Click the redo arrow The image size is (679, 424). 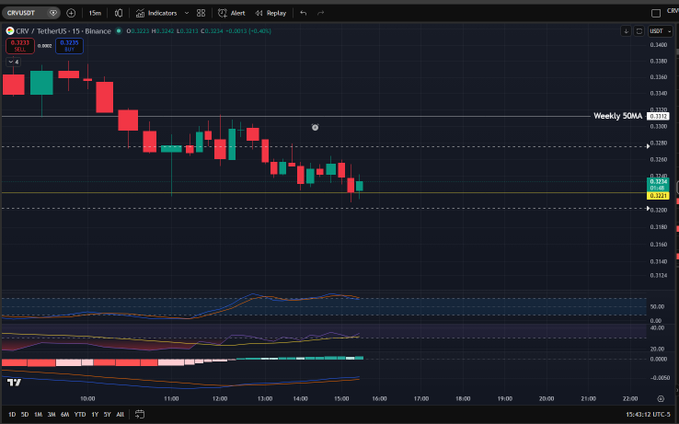(x=320, y=13)
